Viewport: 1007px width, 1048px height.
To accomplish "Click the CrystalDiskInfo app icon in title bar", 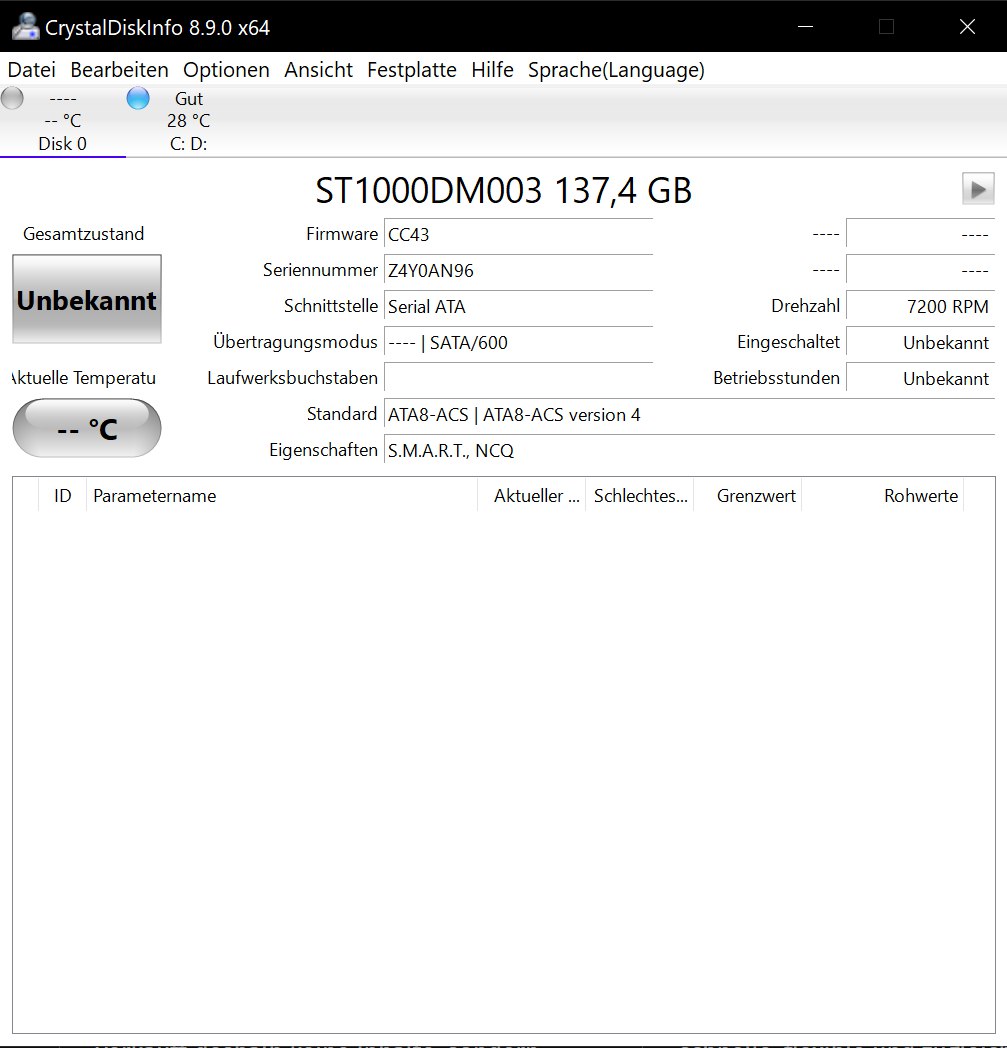I will point(25,27).
